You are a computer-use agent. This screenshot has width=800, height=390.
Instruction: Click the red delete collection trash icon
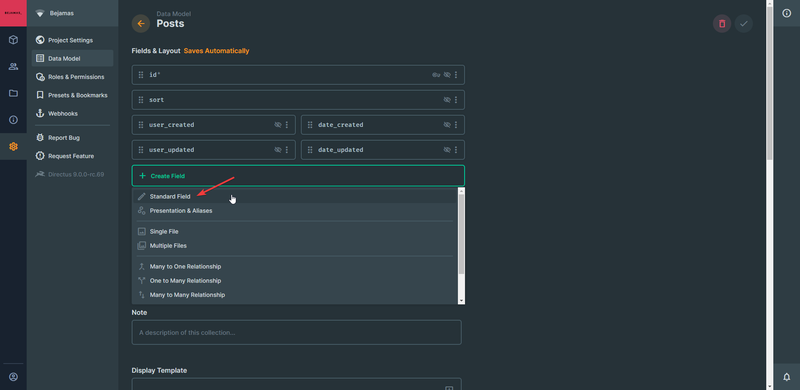(722, 23)
